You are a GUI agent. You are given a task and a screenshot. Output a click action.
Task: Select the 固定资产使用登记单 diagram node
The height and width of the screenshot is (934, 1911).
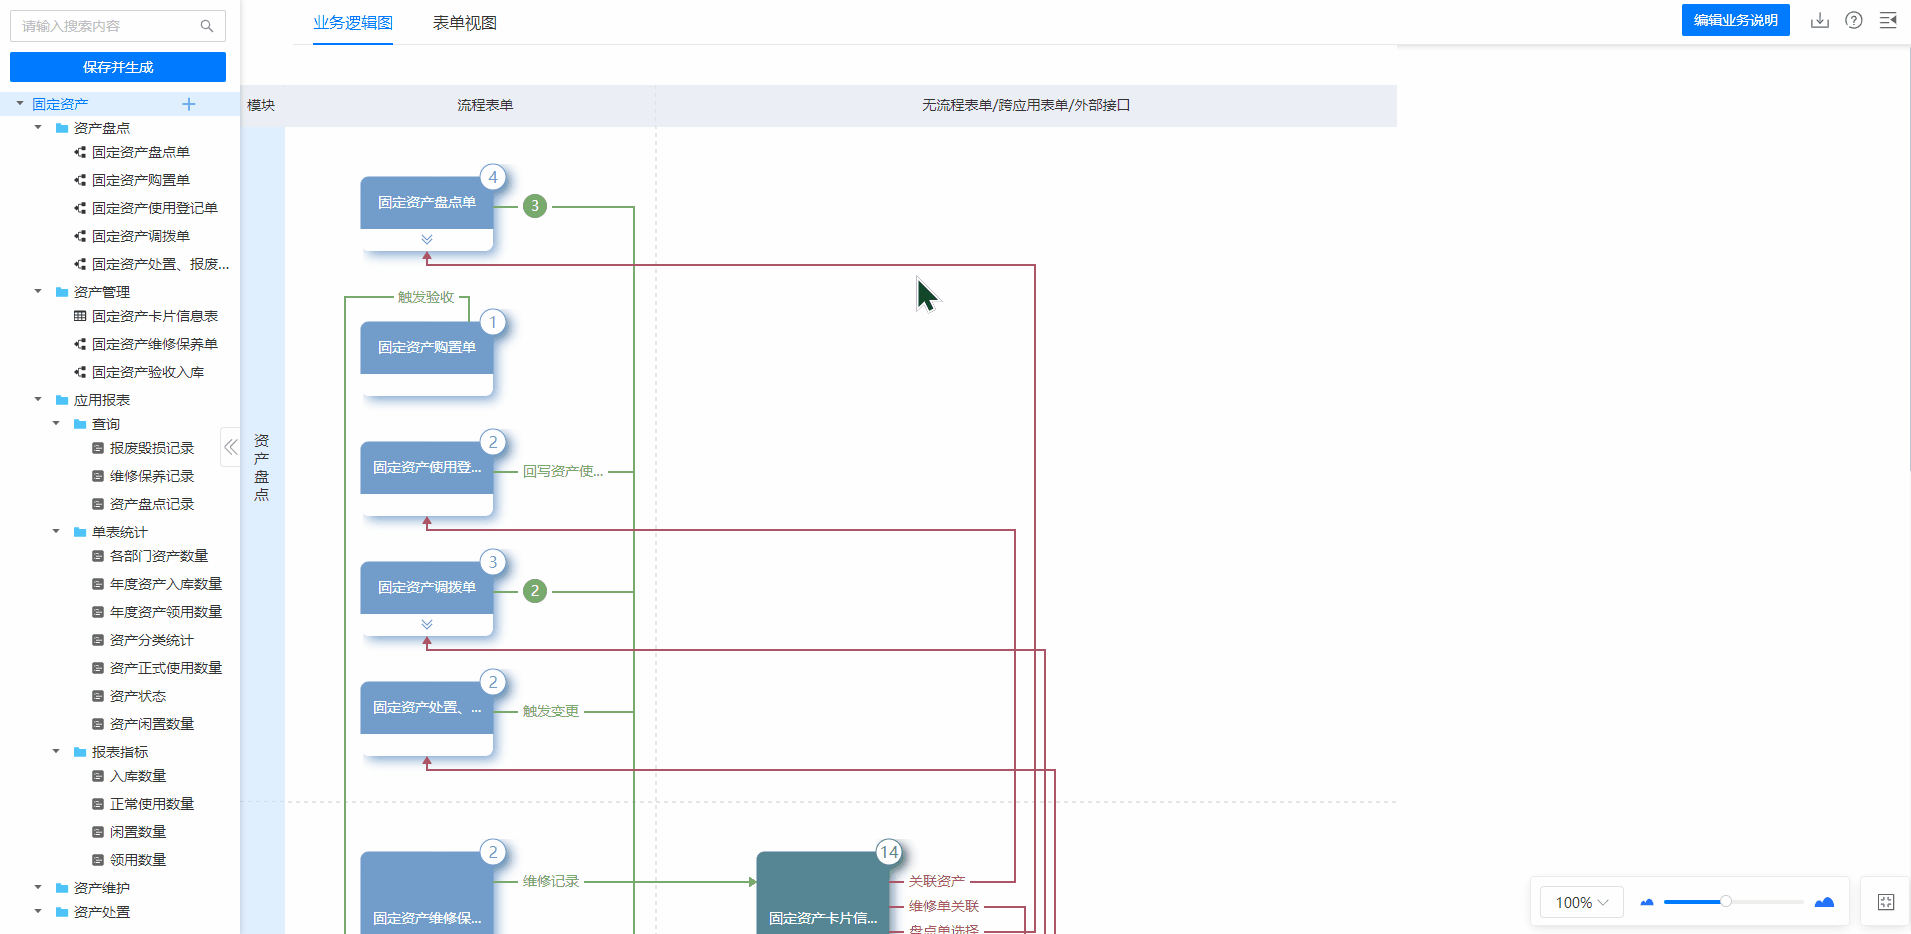427,478
